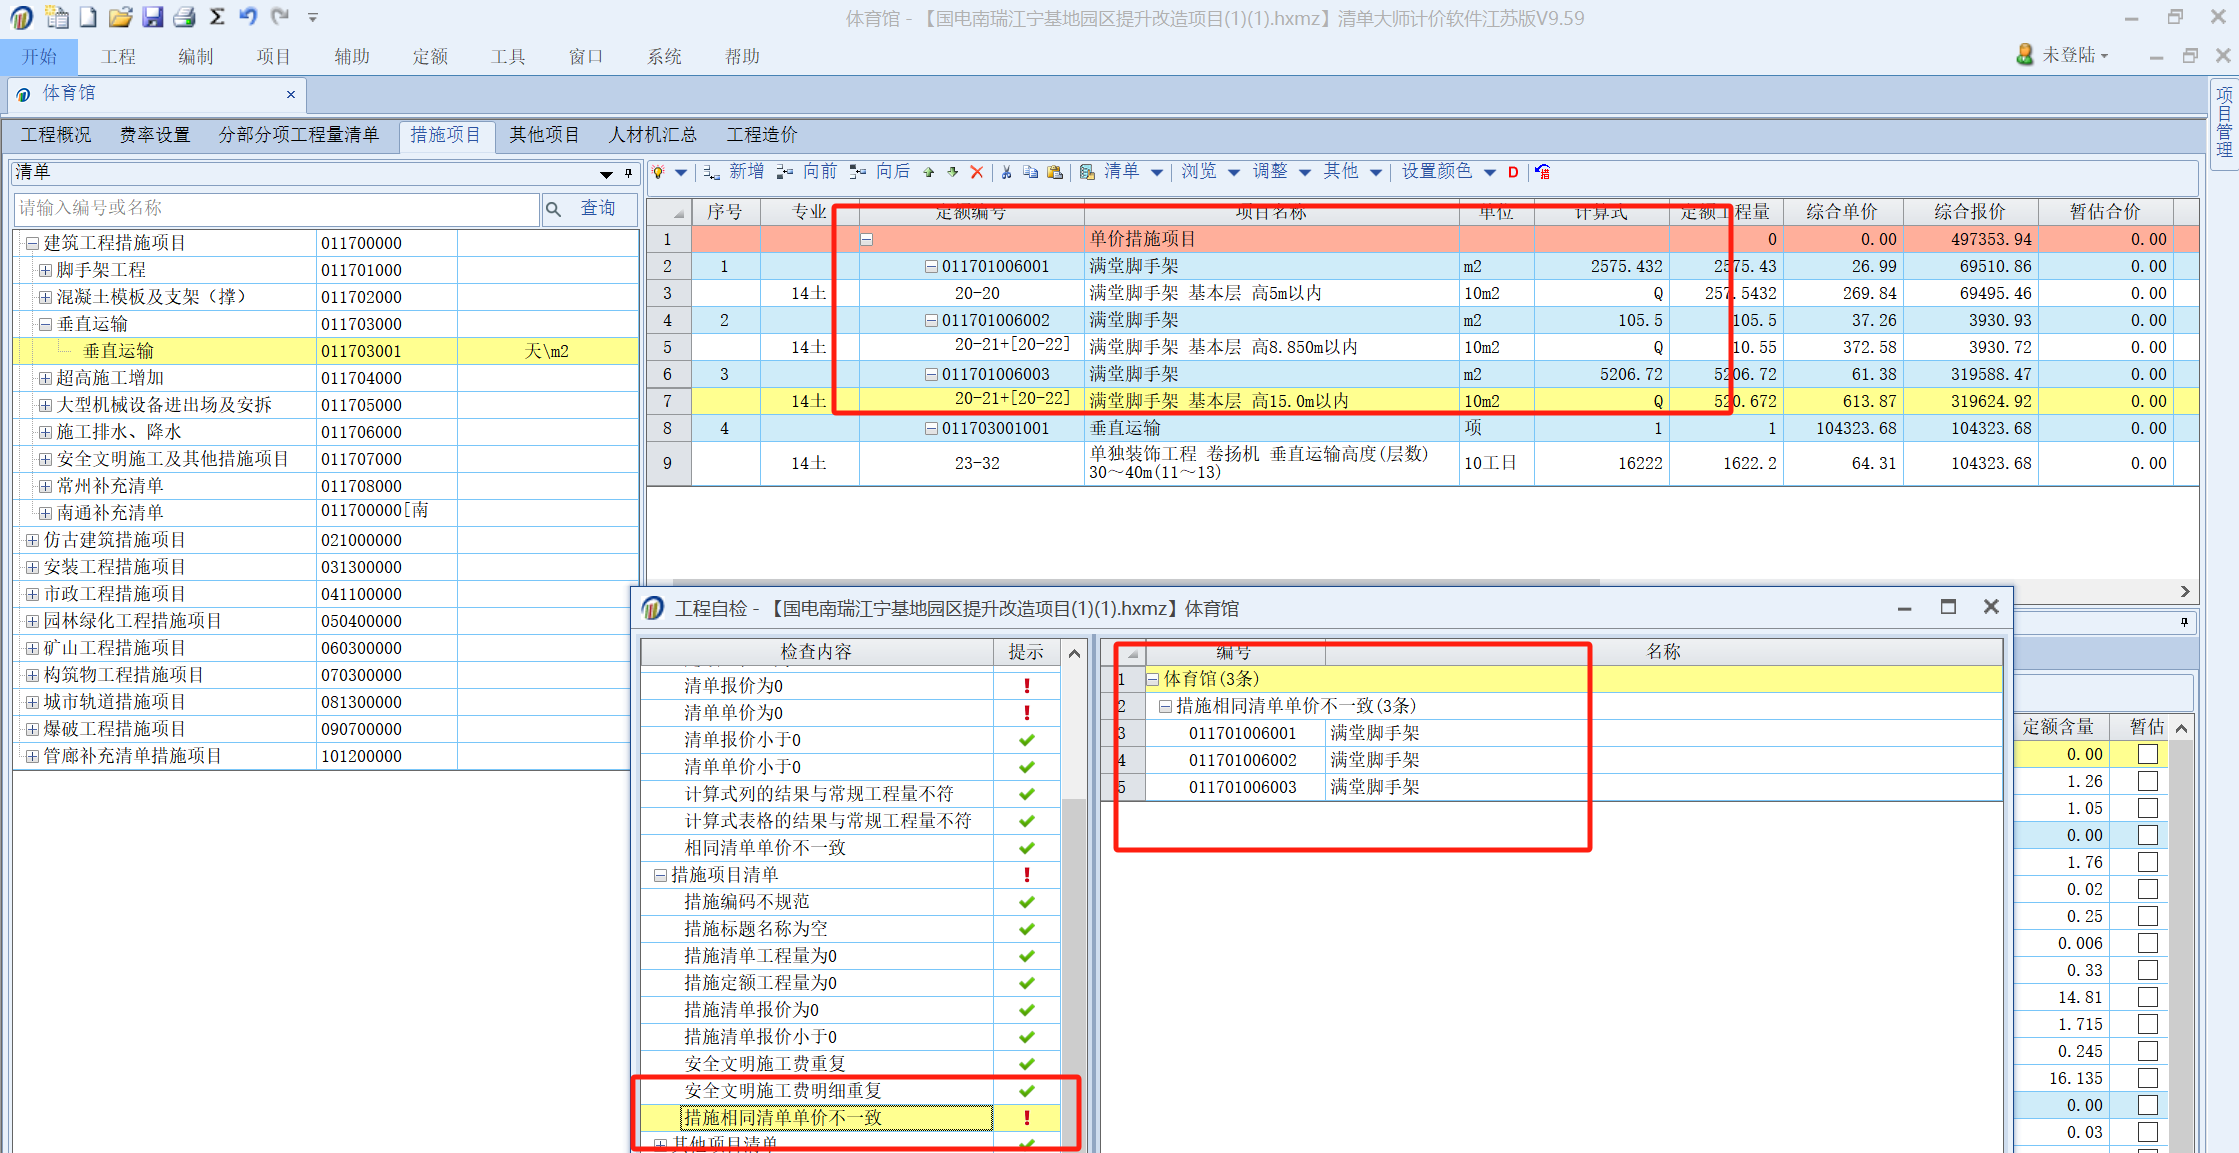Viewport: 2239px width, 1153px height.
Task: Tick the 暂估 checkbox in the 14.81 row
Action: pos(2147,997)
